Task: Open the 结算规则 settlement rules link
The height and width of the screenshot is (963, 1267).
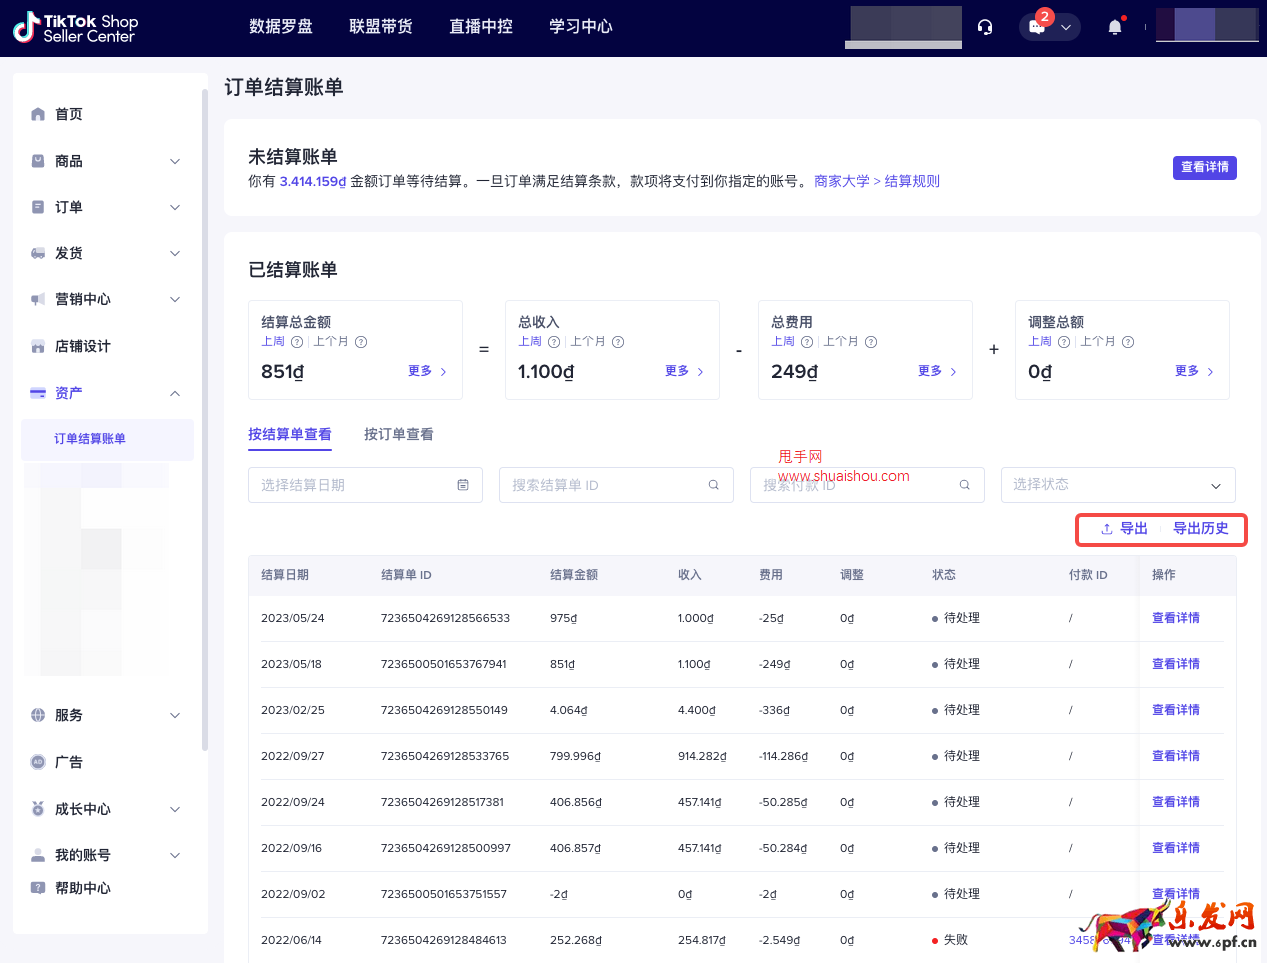Action: (x=911, y=181)
